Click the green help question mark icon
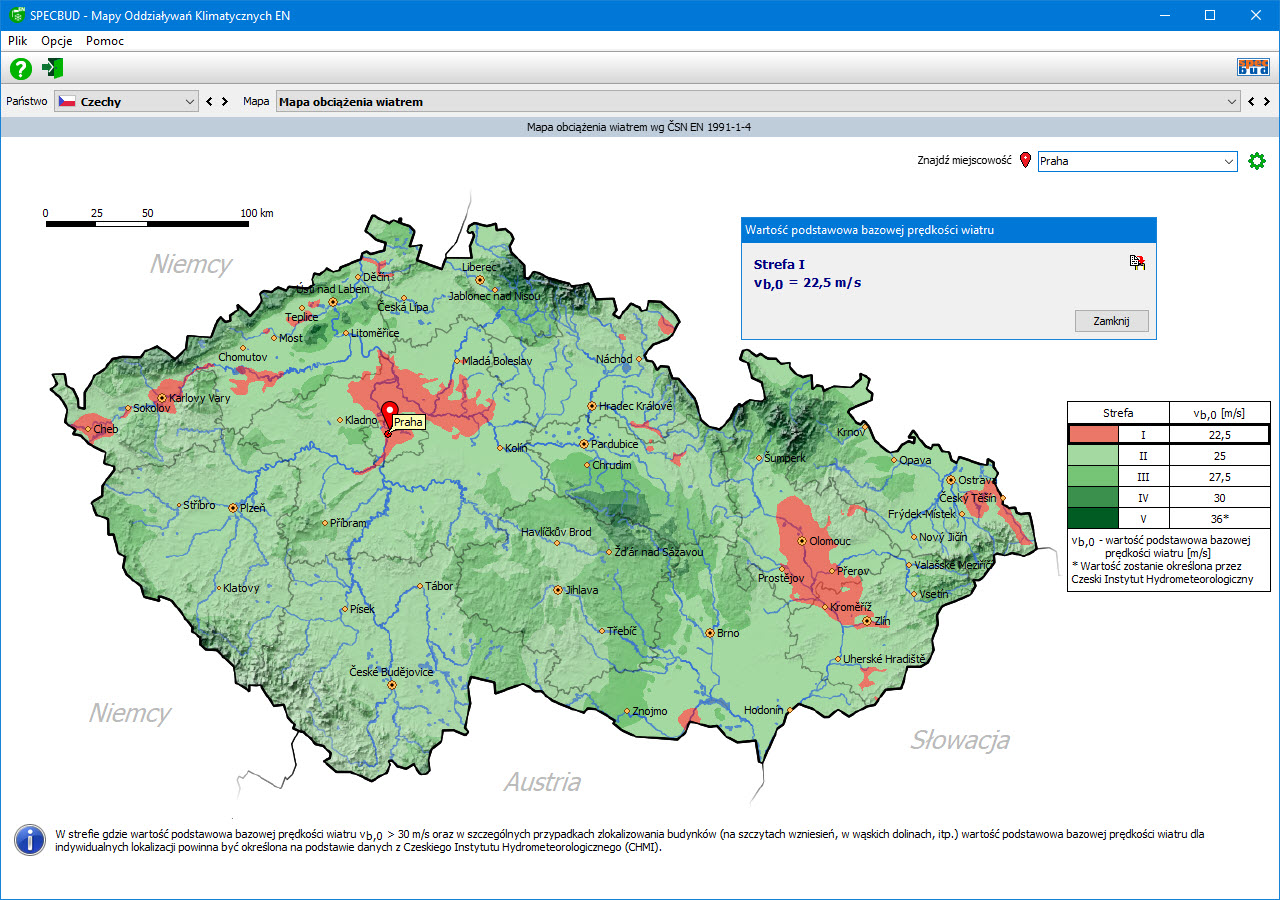Image resolution: width=1280 pixels, height=900 pixels. (21, 69)
